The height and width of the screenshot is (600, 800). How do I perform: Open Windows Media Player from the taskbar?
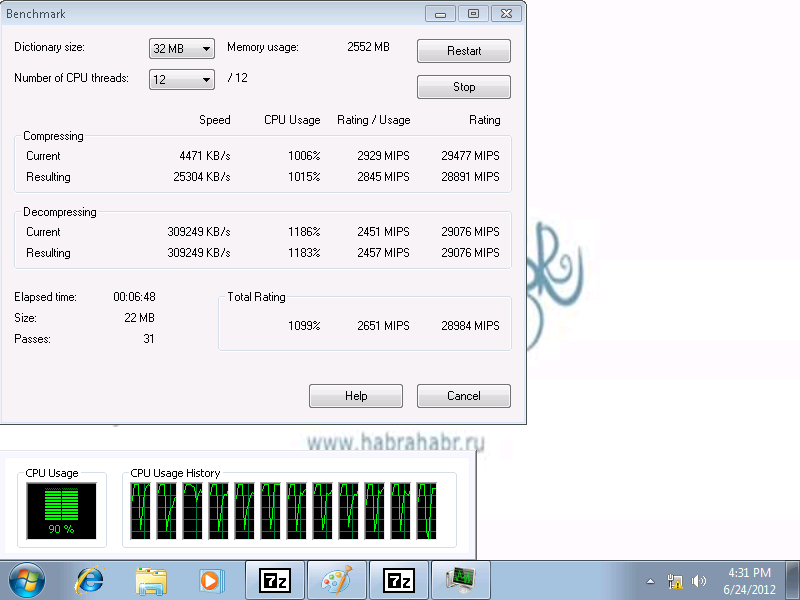pos(211,581)
